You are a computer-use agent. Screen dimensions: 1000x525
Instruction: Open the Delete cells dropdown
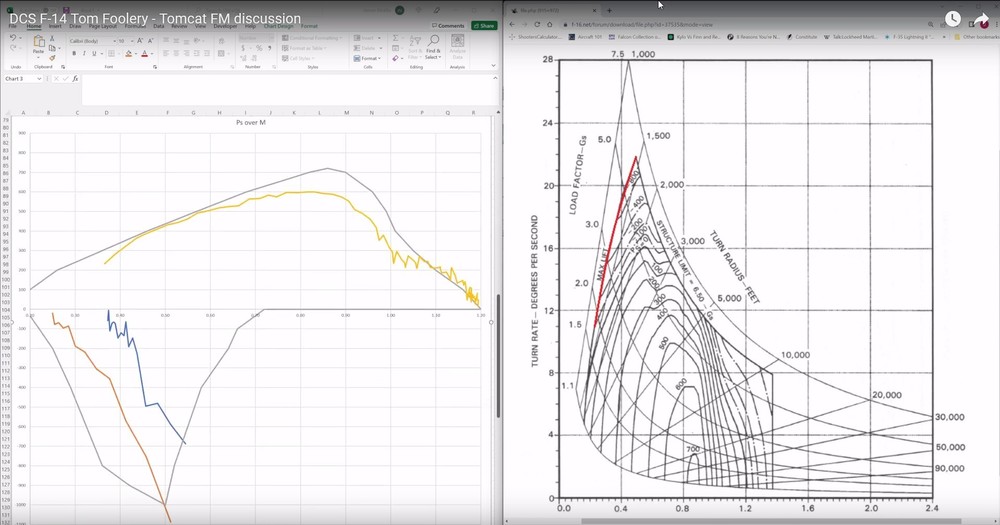(367, 48)
